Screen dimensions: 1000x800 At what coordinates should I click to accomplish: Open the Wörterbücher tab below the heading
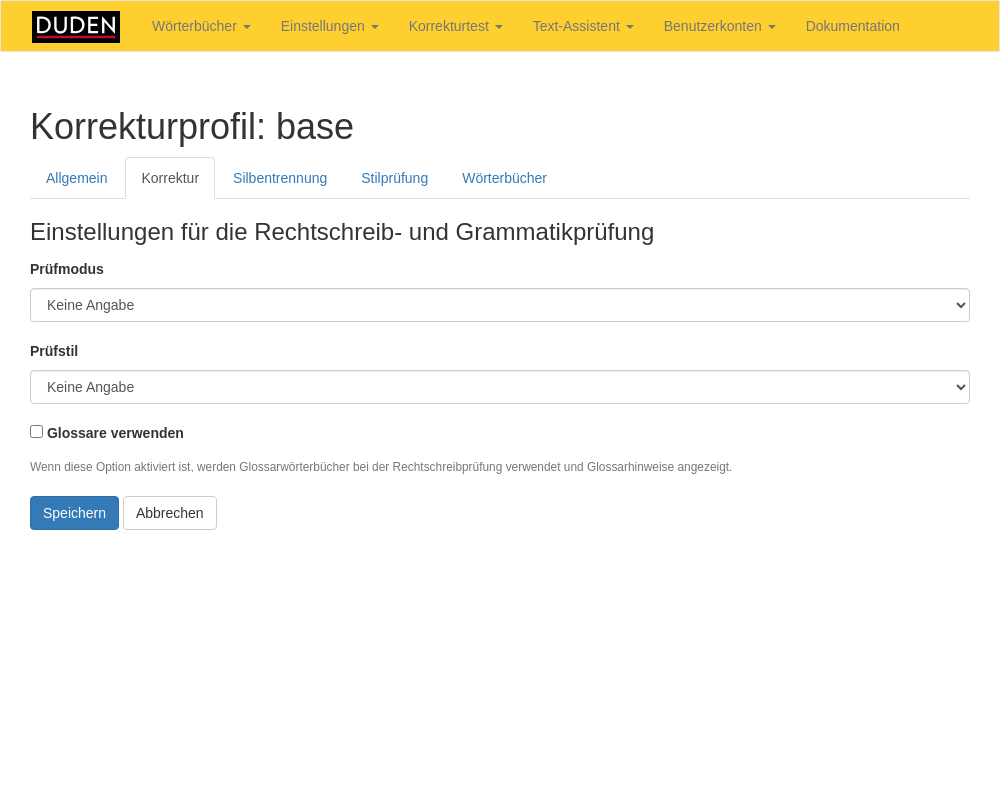click(504, 178)
